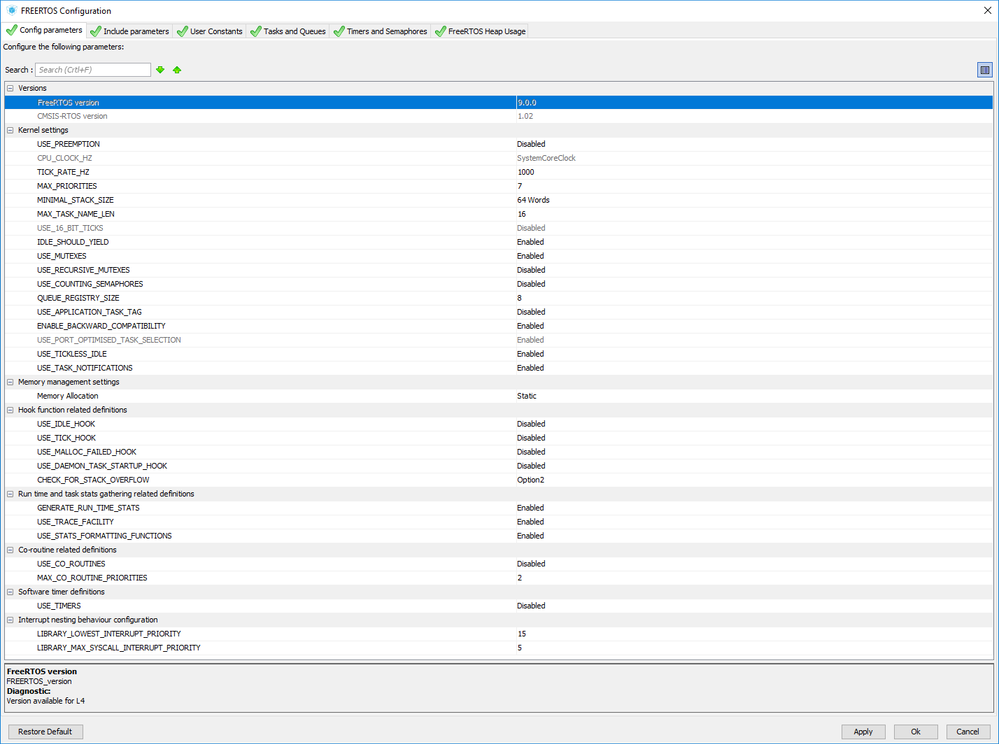Click the USE_TIMERS Disabled value
999x744 pixels.
(531, 607)
